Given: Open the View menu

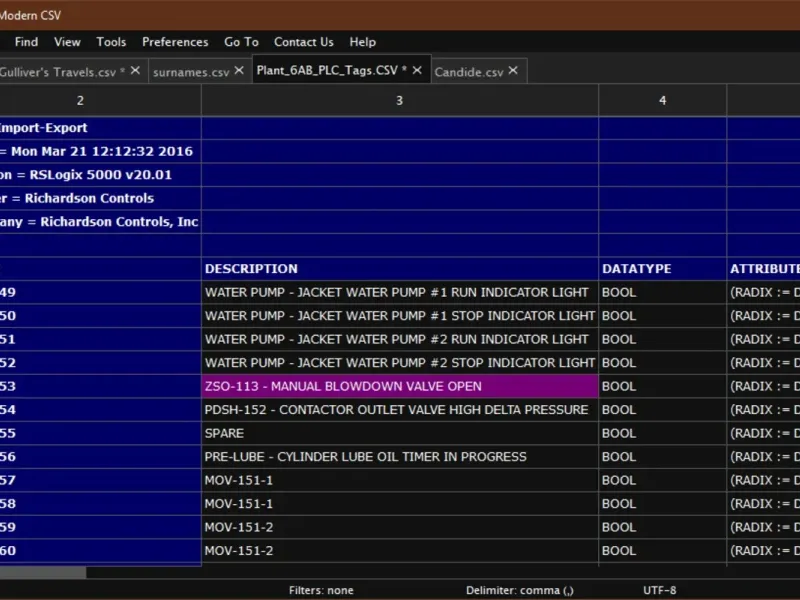Looking at the screenshot, I should 67,42.
